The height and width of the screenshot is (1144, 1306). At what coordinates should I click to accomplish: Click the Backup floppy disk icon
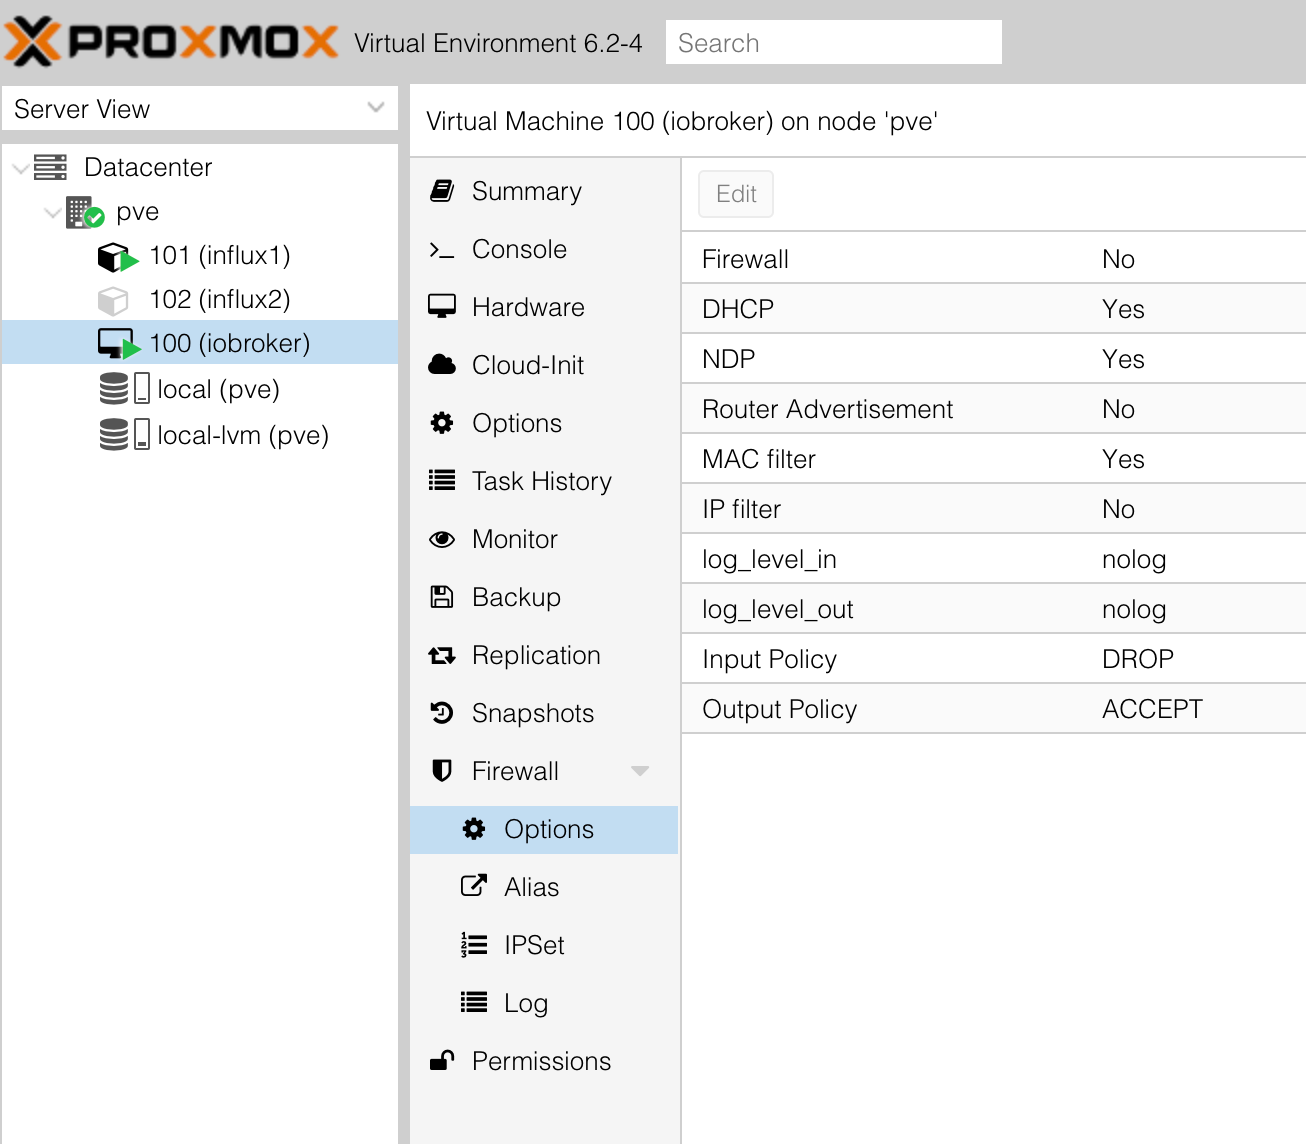click(442, 597)
